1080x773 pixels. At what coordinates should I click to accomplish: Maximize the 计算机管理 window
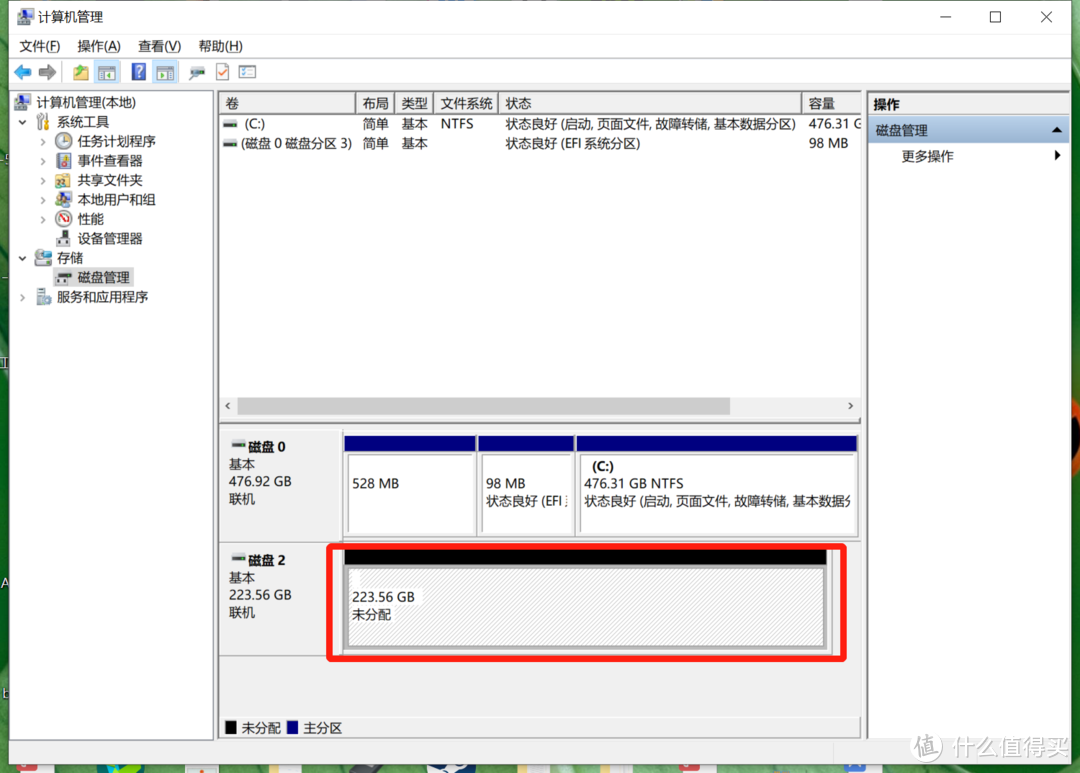[995, 17]
